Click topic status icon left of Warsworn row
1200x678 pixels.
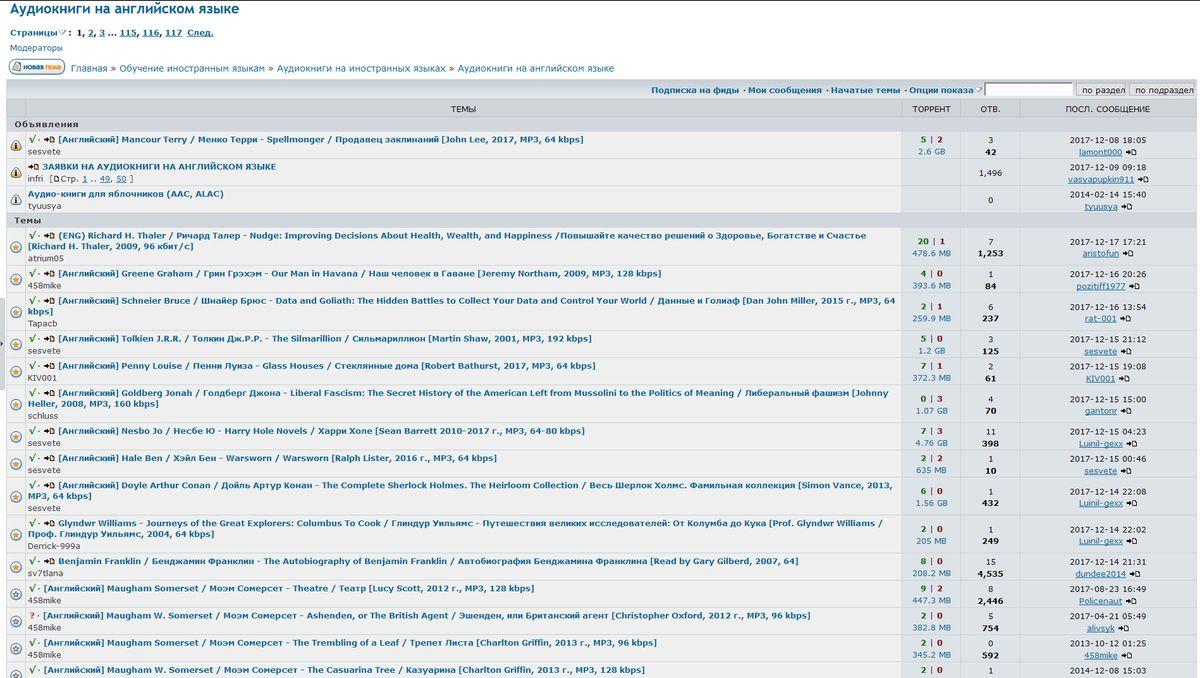coord(16,464)
